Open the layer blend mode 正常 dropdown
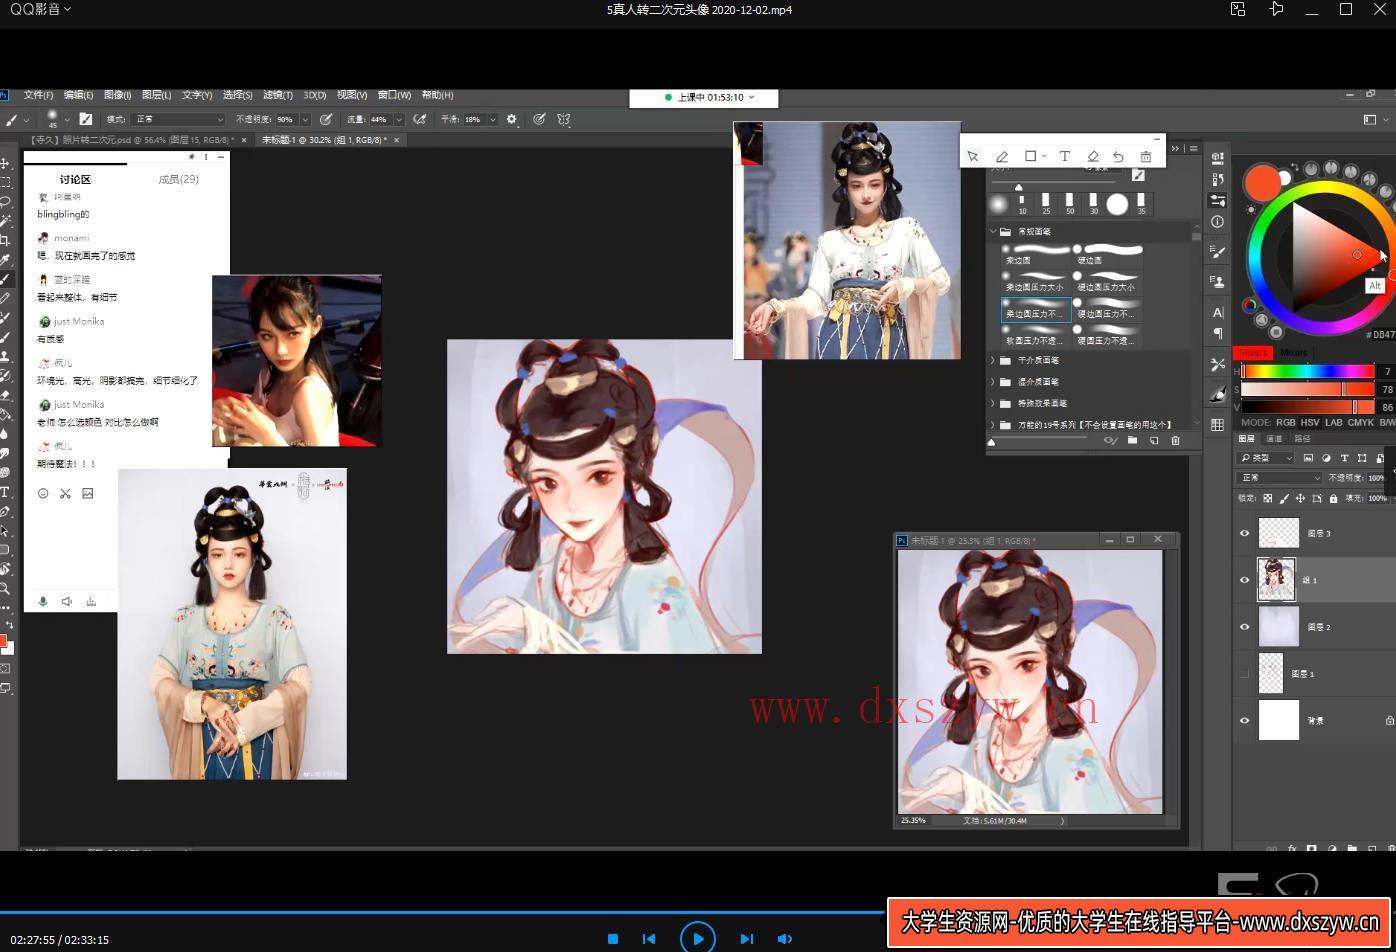The width and height of the screenshot is (1396, 952). coord(1279,478)
